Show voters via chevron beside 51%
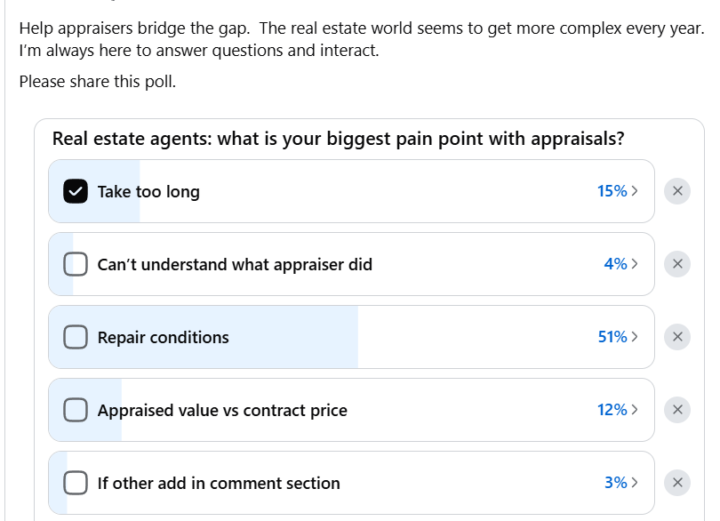The image size is (720, 521). pos(635,337)
